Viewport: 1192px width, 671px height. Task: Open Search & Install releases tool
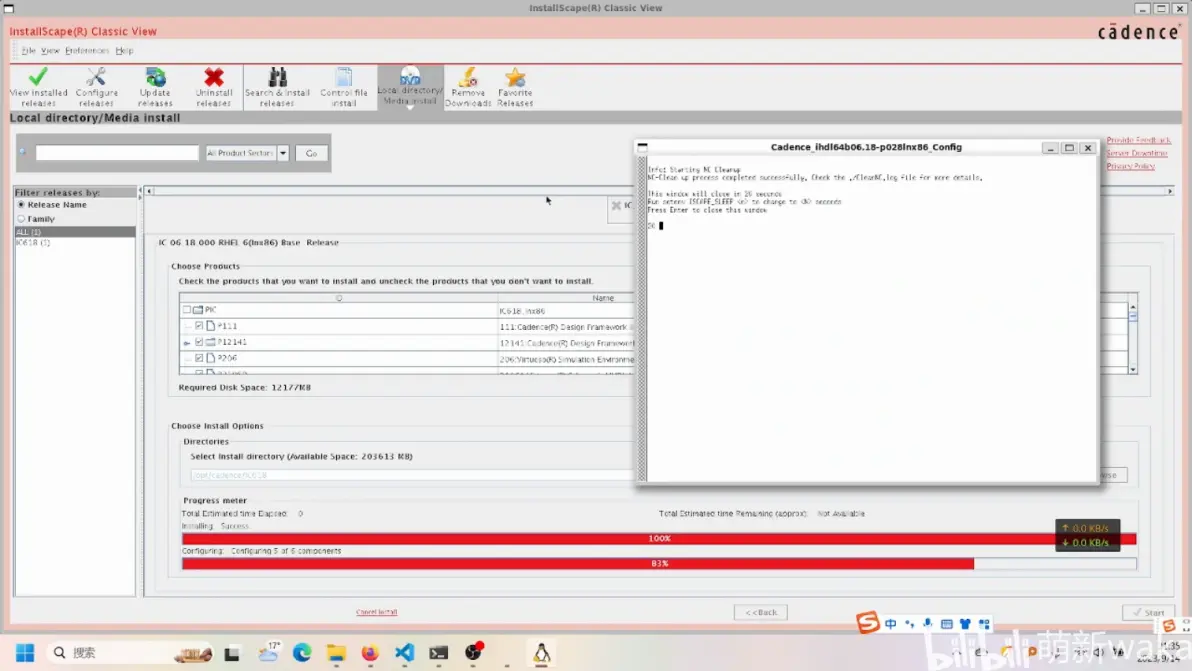pyautogui.click(x=277, y=87)
